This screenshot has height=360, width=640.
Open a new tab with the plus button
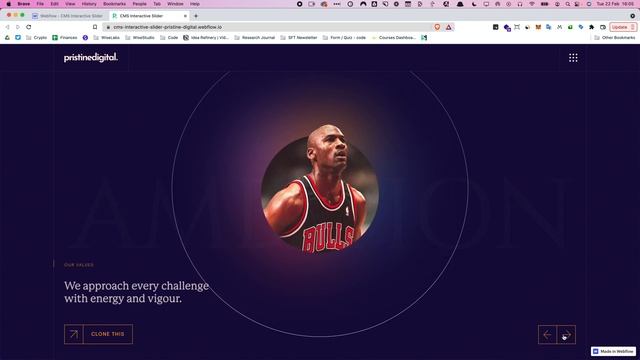pyautogui.click(x=196, y=16)
